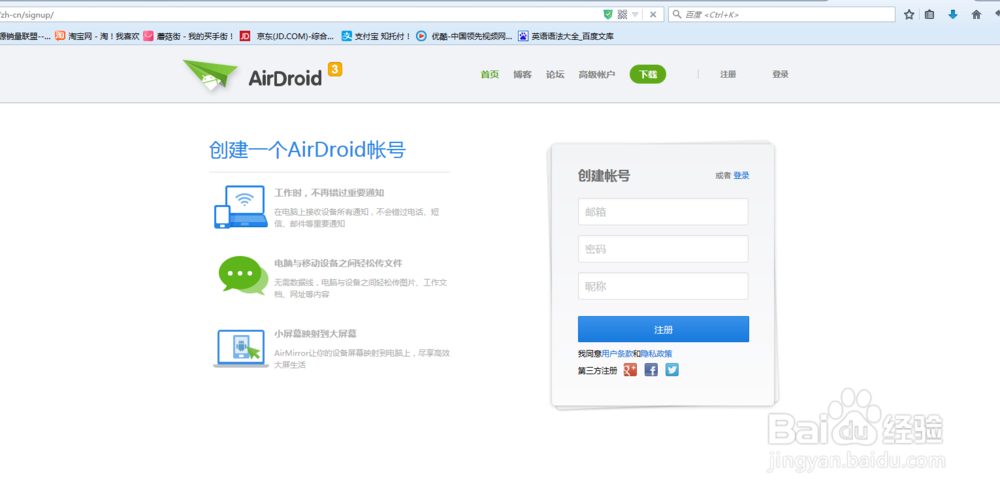1000x495 pixels.
Task: Open 登录 in the top navigation
Action: point(780,75)
